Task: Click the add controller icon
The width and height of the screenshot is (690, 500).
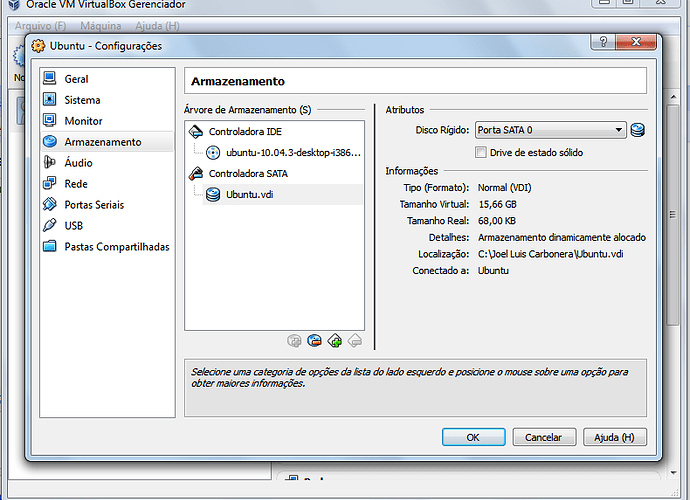Action: pyautogui.click(x=335, y=340)
